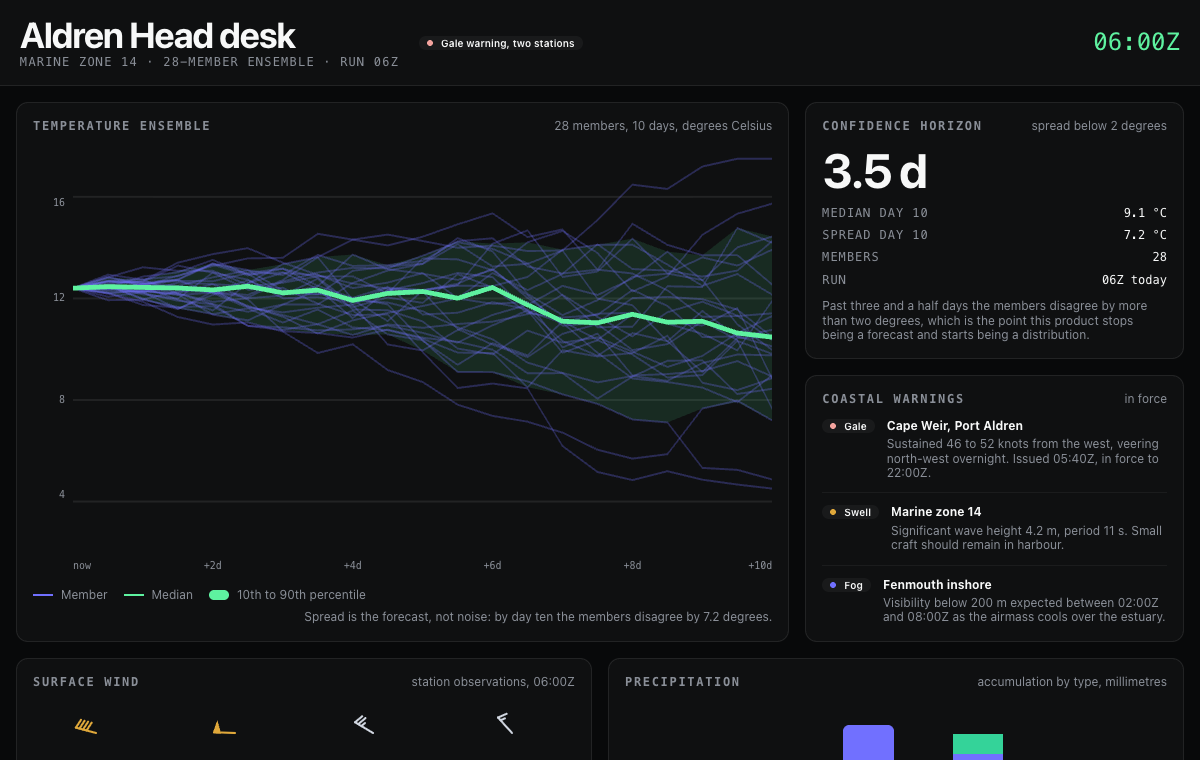Click the pink dot on the Gale badge
This screenshot has height=760, width=1200.
pos(833,426)
